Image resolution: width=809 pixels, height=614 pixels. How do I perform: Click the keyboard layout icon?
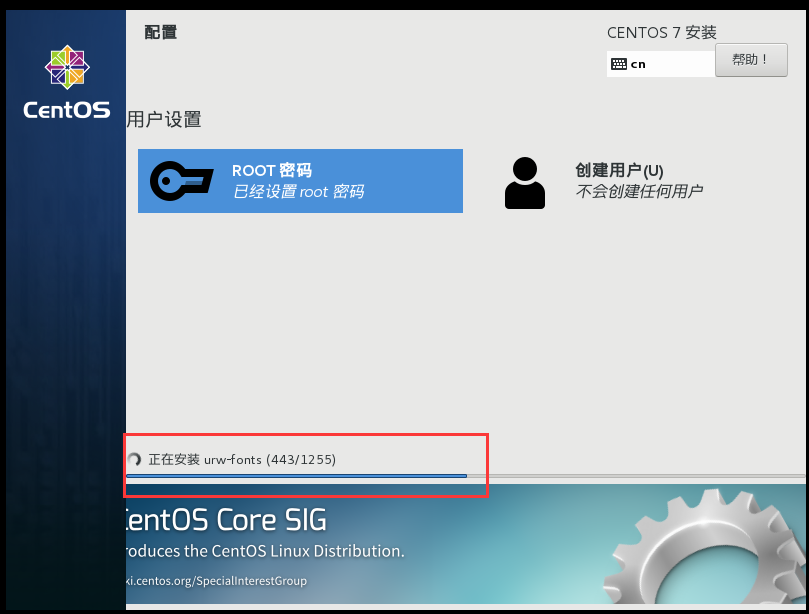[x=619, y=64]
